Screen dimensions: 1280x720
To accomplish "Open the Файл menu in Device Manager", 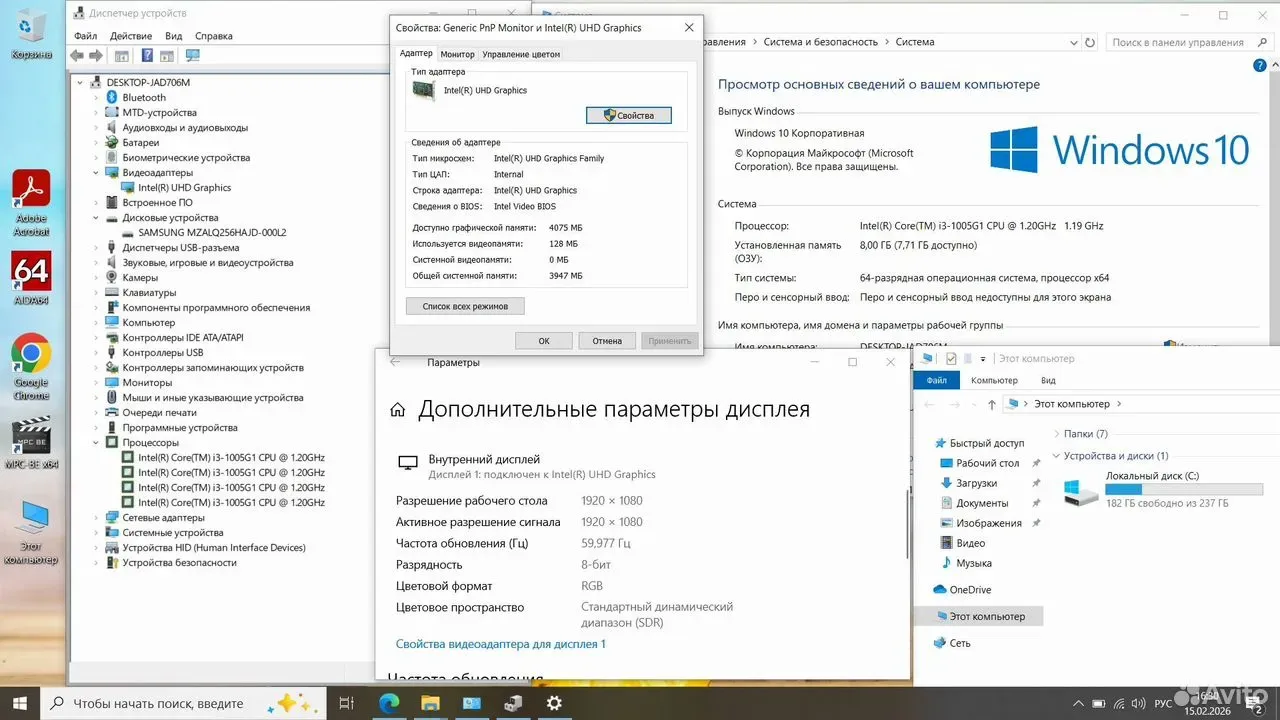I will coord(84,35).
